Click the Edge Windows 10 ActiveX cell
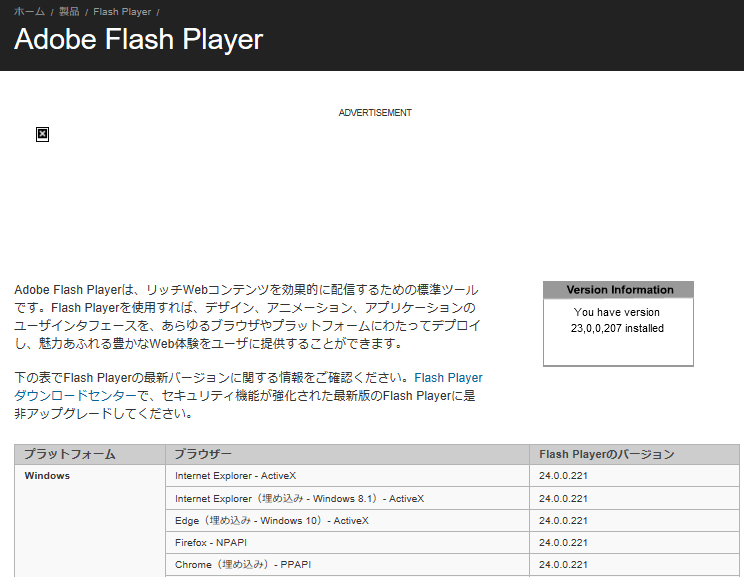Image resolution: width=744 pixels, height=577 pixels. tap(347, 521)
